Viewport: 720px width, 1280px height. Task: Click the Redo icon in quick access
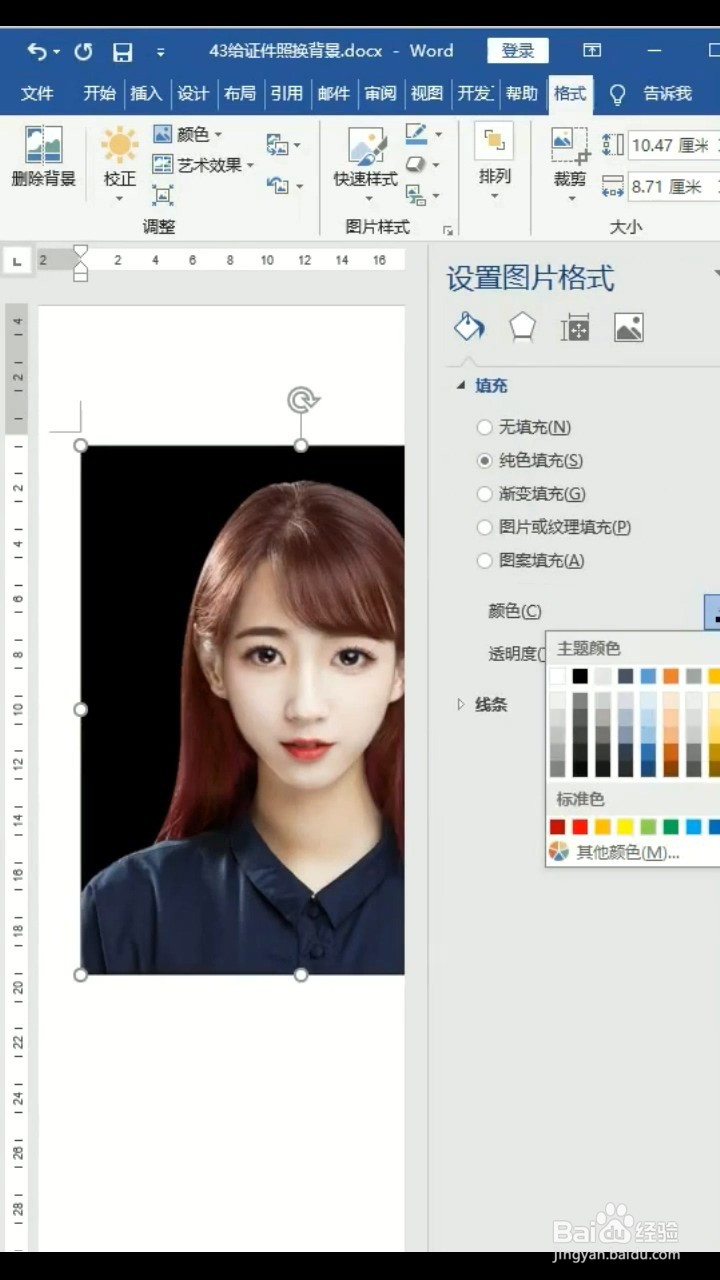[83, 51]
